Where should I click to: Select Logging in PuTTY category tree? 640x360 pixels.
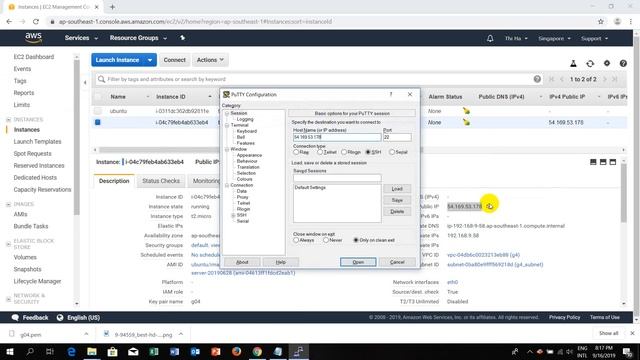pos(245,119)
